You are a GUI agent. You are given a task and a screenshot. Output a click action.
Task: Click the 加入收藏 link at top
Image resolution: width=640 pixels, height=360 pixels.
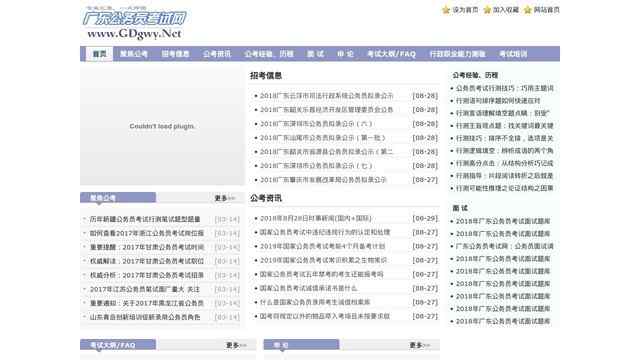coord(506,10)
